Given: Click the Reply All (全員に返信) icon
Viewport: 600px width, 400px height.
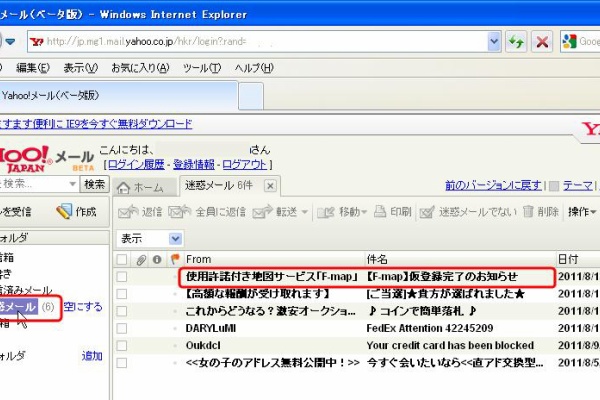Looking at the screenshot, I should pos(179,212).
